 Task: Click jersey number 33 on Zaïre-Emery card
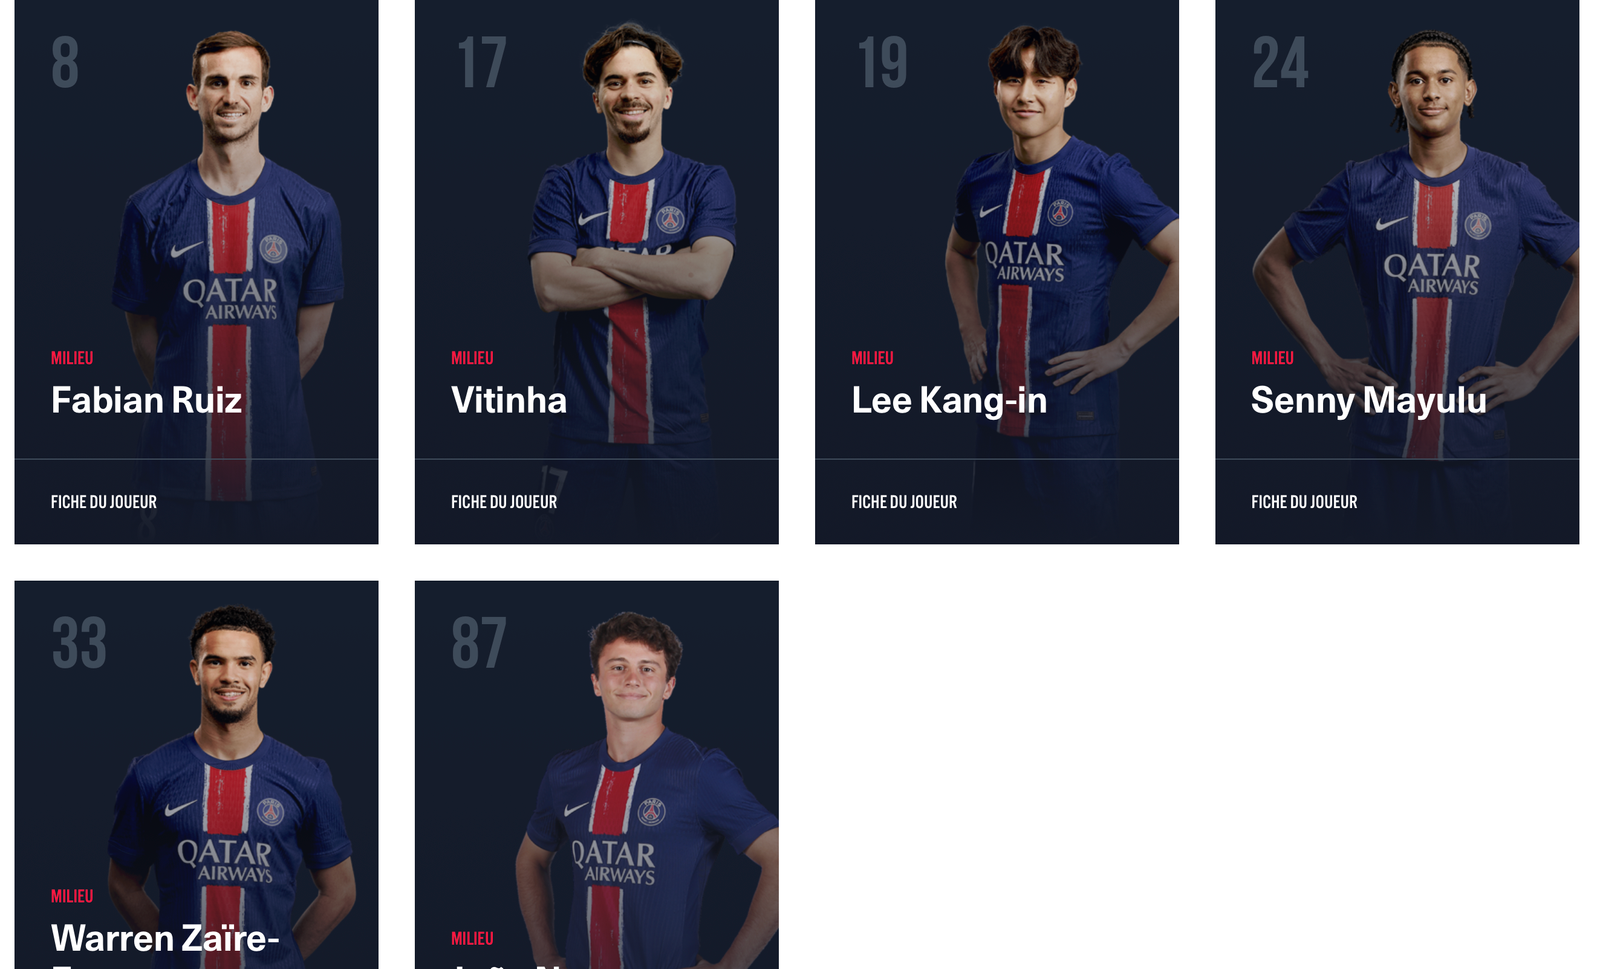click(x=79, y=642)
